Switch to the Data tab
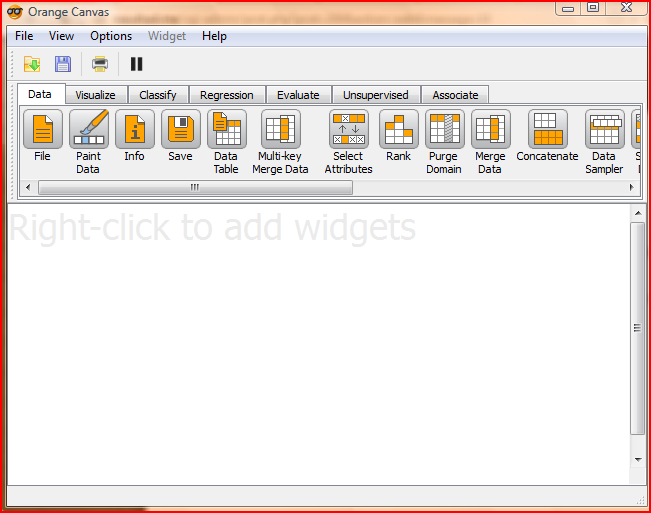Screen dimensions: 651x513 click(x=40, y=94)
